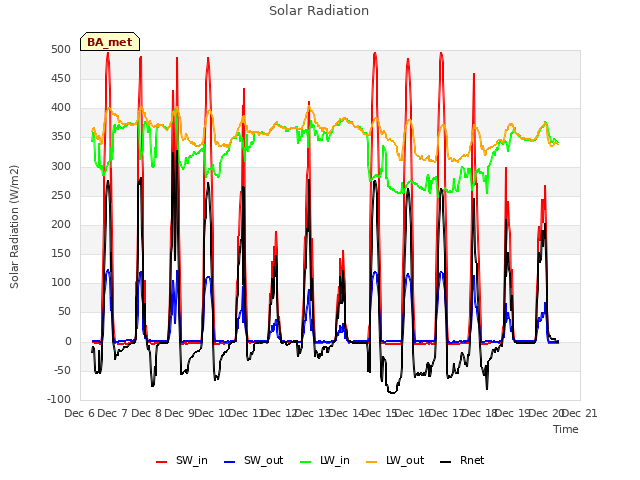This screenshot has height=480, width=640.
Task: Click the -100 y-axis tick label
Action: (59, 400)
